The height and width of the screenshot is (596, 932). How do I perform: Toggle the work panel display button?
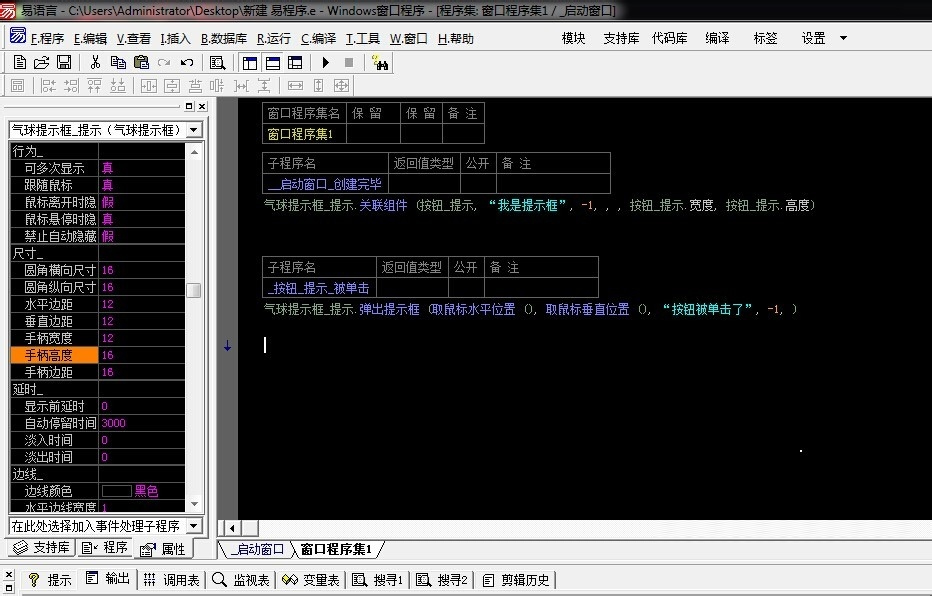click(x=250, y=62)
